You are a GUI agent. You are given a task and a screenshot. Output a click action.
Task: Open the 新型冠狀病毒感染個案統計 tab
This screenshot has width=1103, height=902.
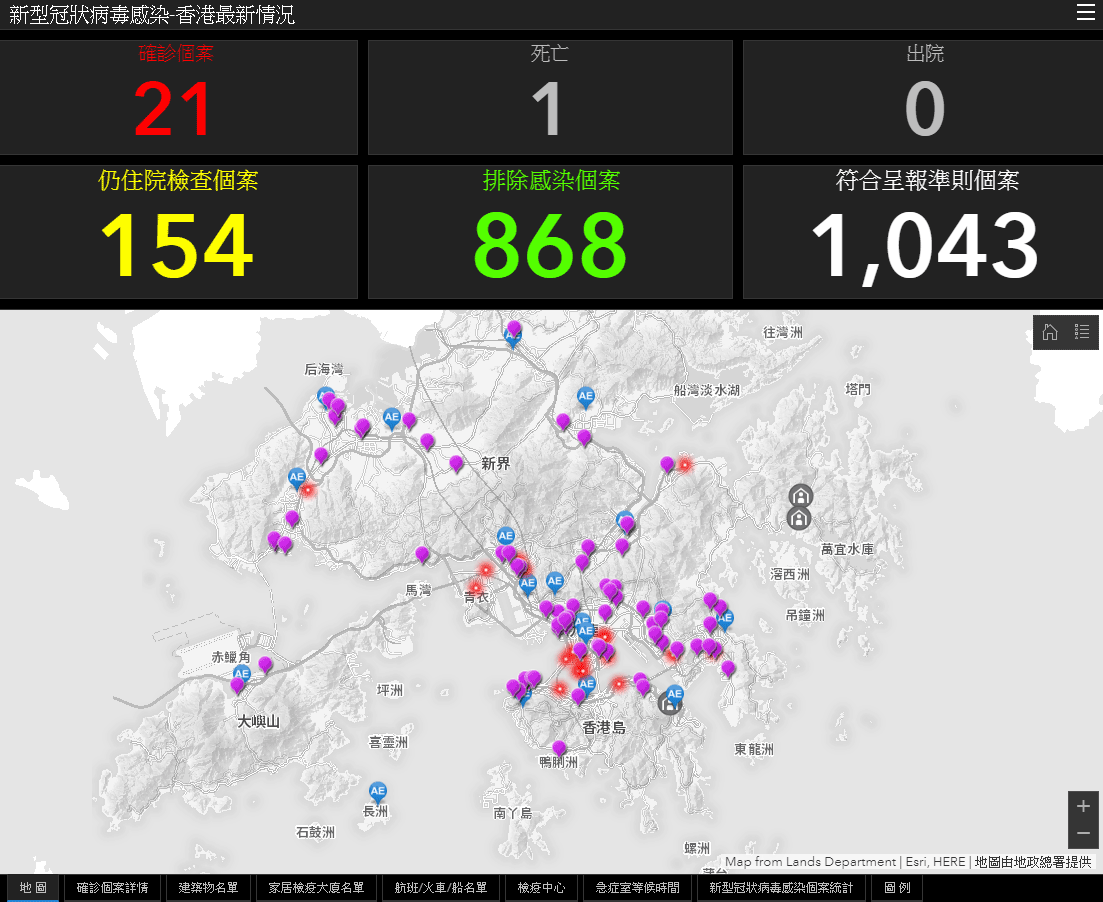[x=781, y=888]
